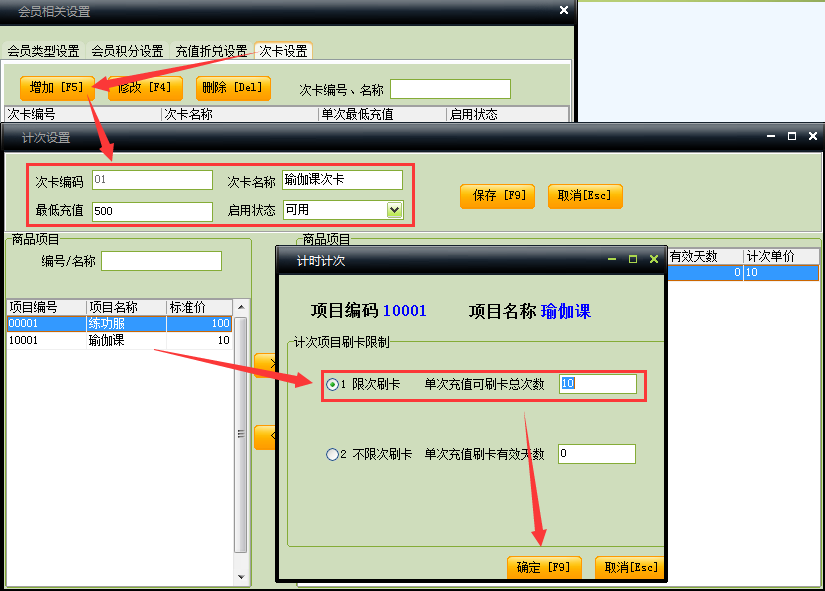Click the 次卡名称 input field

tap(342, 180)
